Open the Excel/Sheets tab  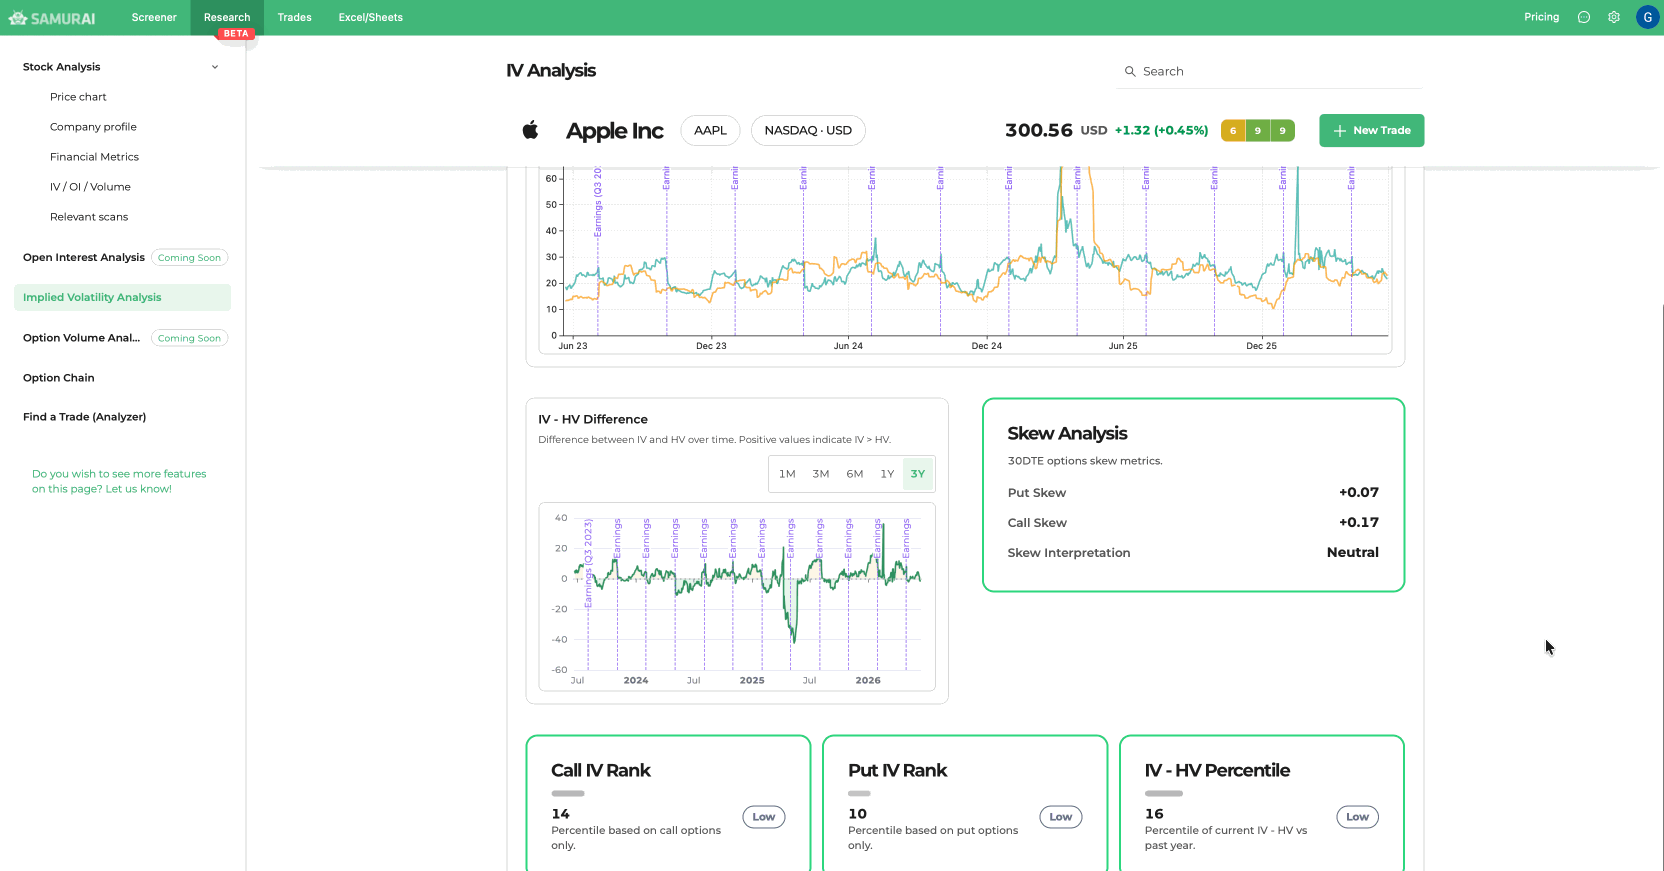point(371,18)
